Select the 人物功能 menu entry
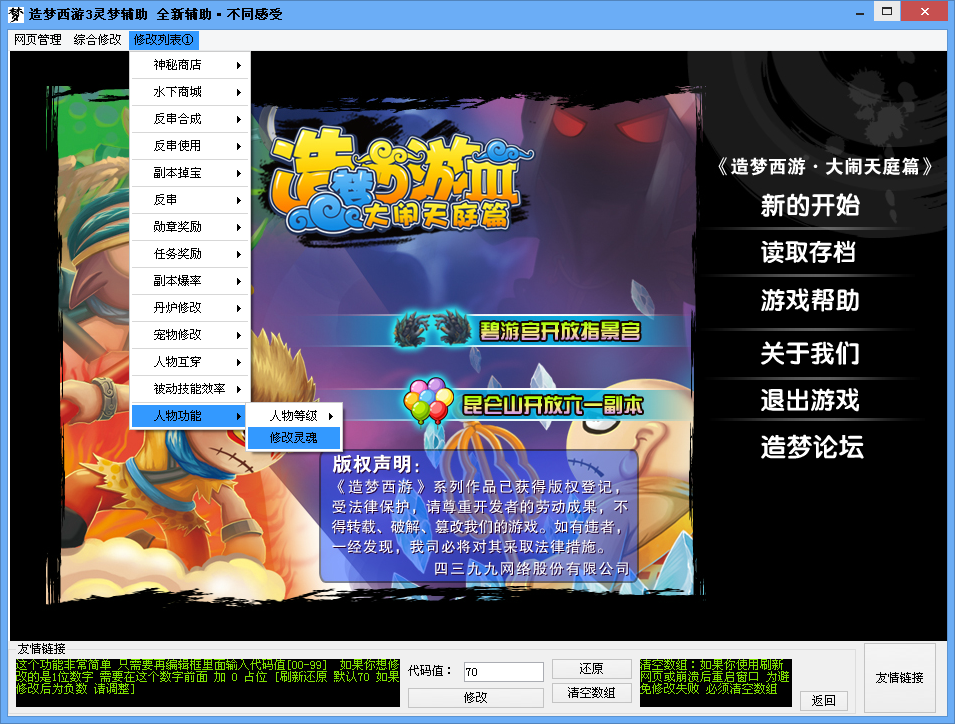955x724 pixels. coord(190,416)
